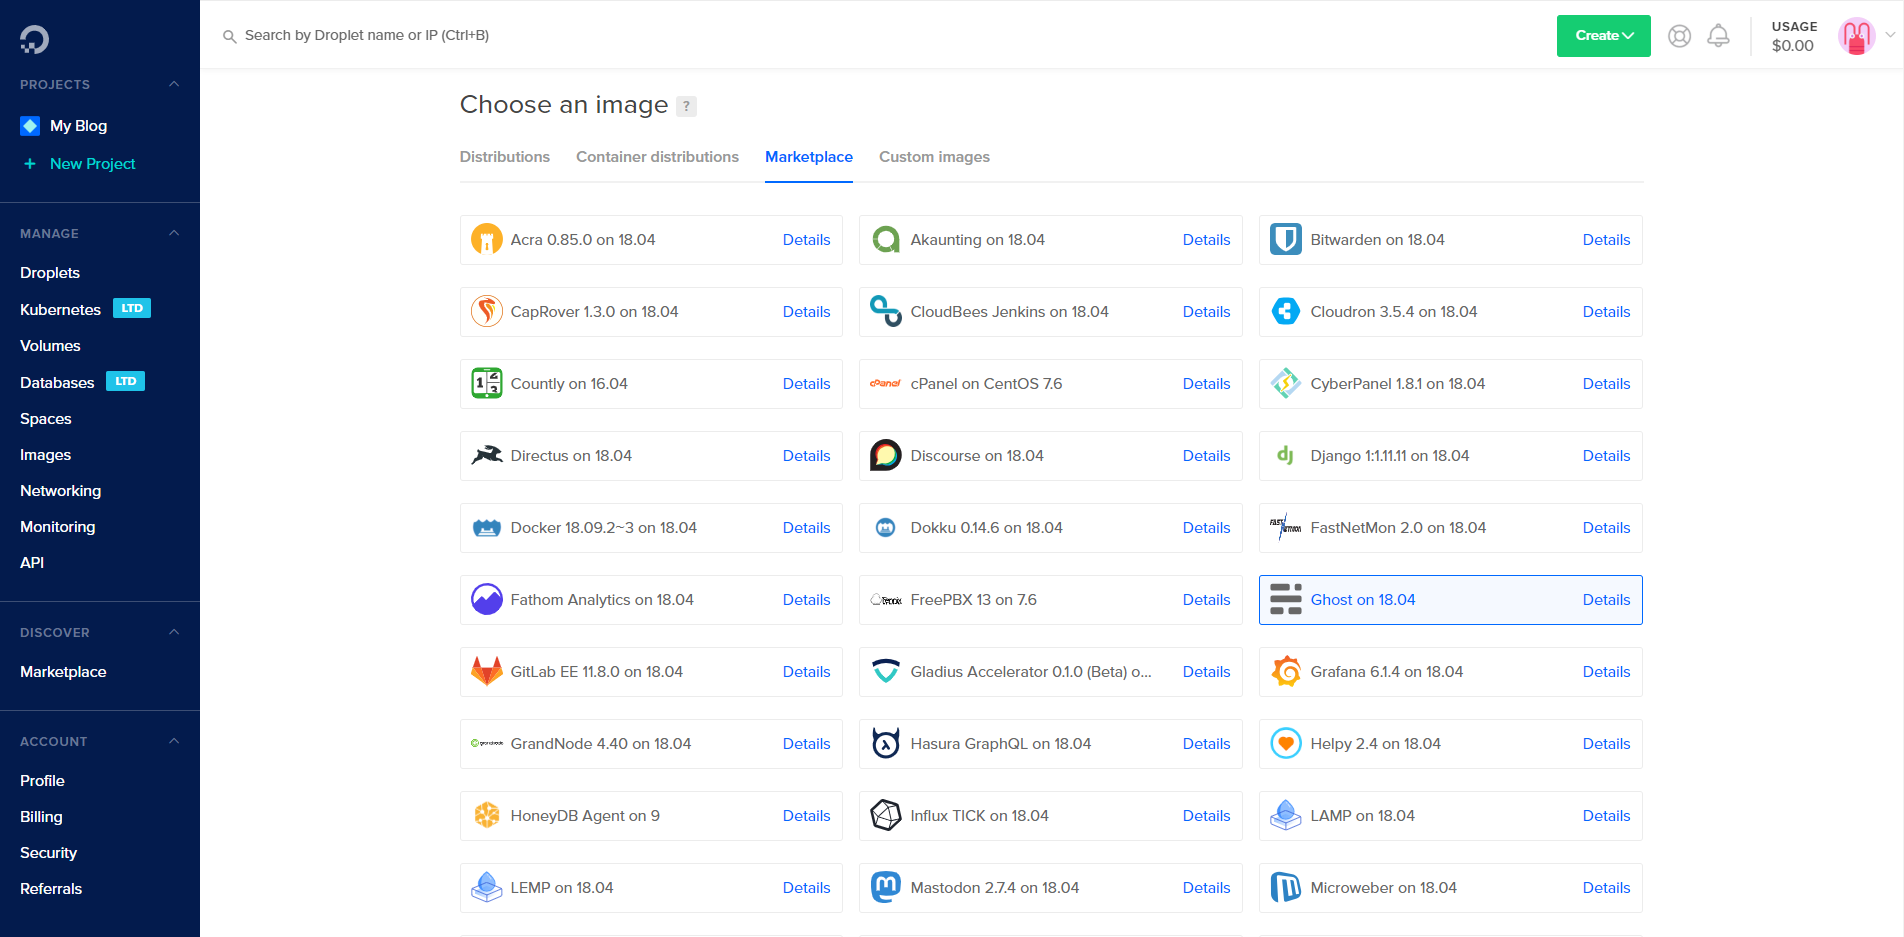Click the CloudBees Jenkins icon
The height and width of the screenshot is (937, 1904).
click(886, 312)
